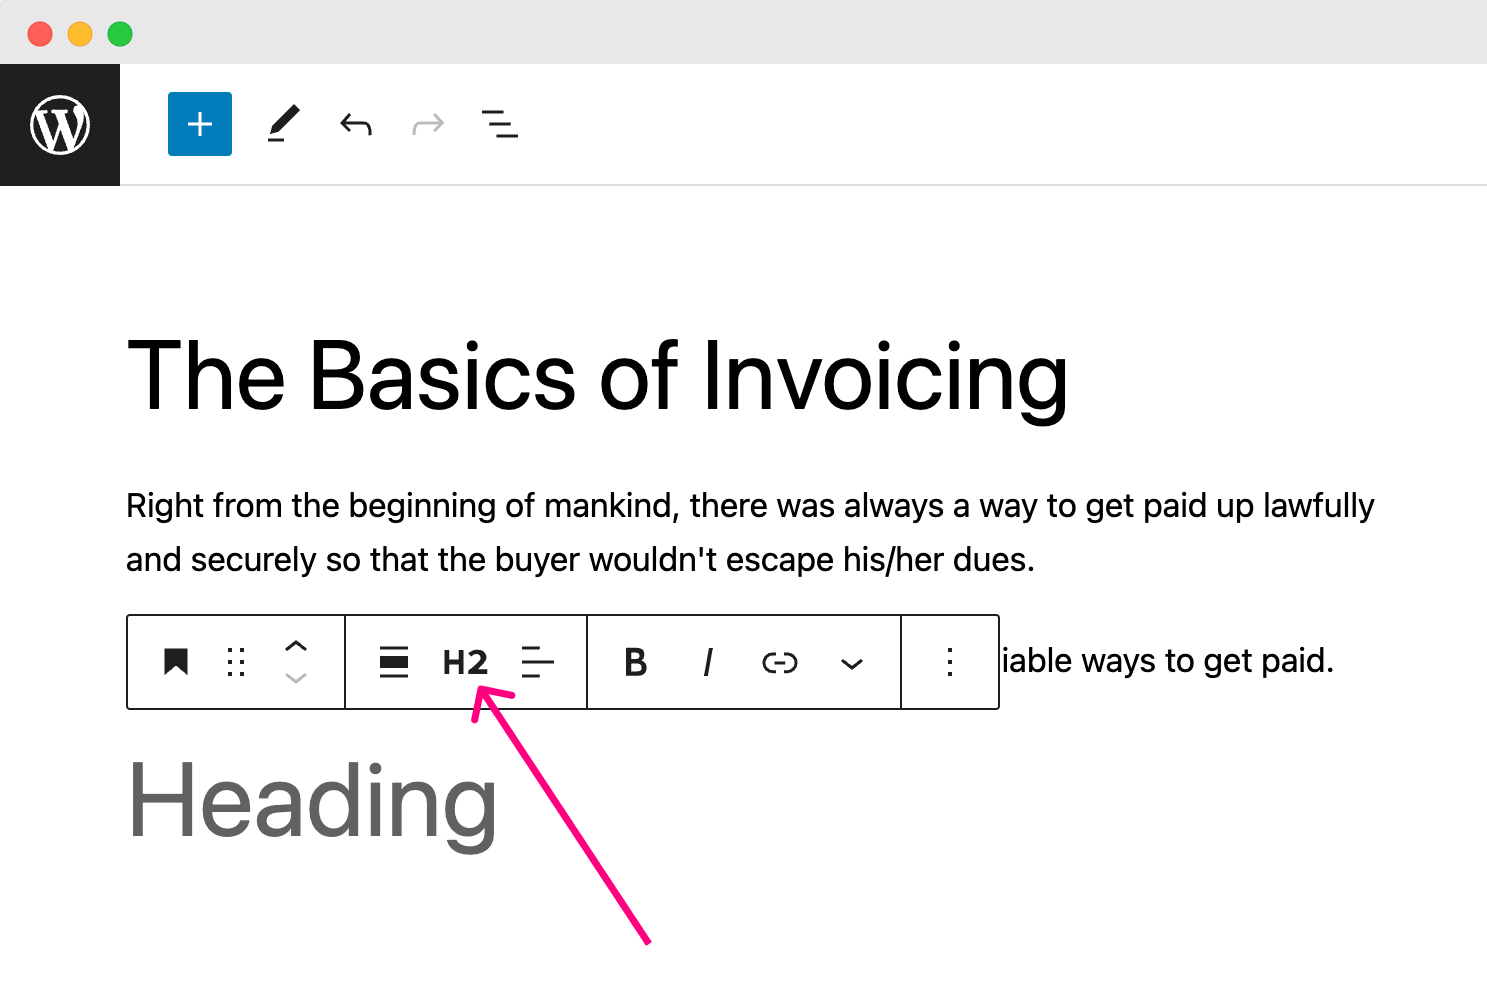Open the list view outline
The width and height of the screenshot is (1487, 994).
point(500,124)
